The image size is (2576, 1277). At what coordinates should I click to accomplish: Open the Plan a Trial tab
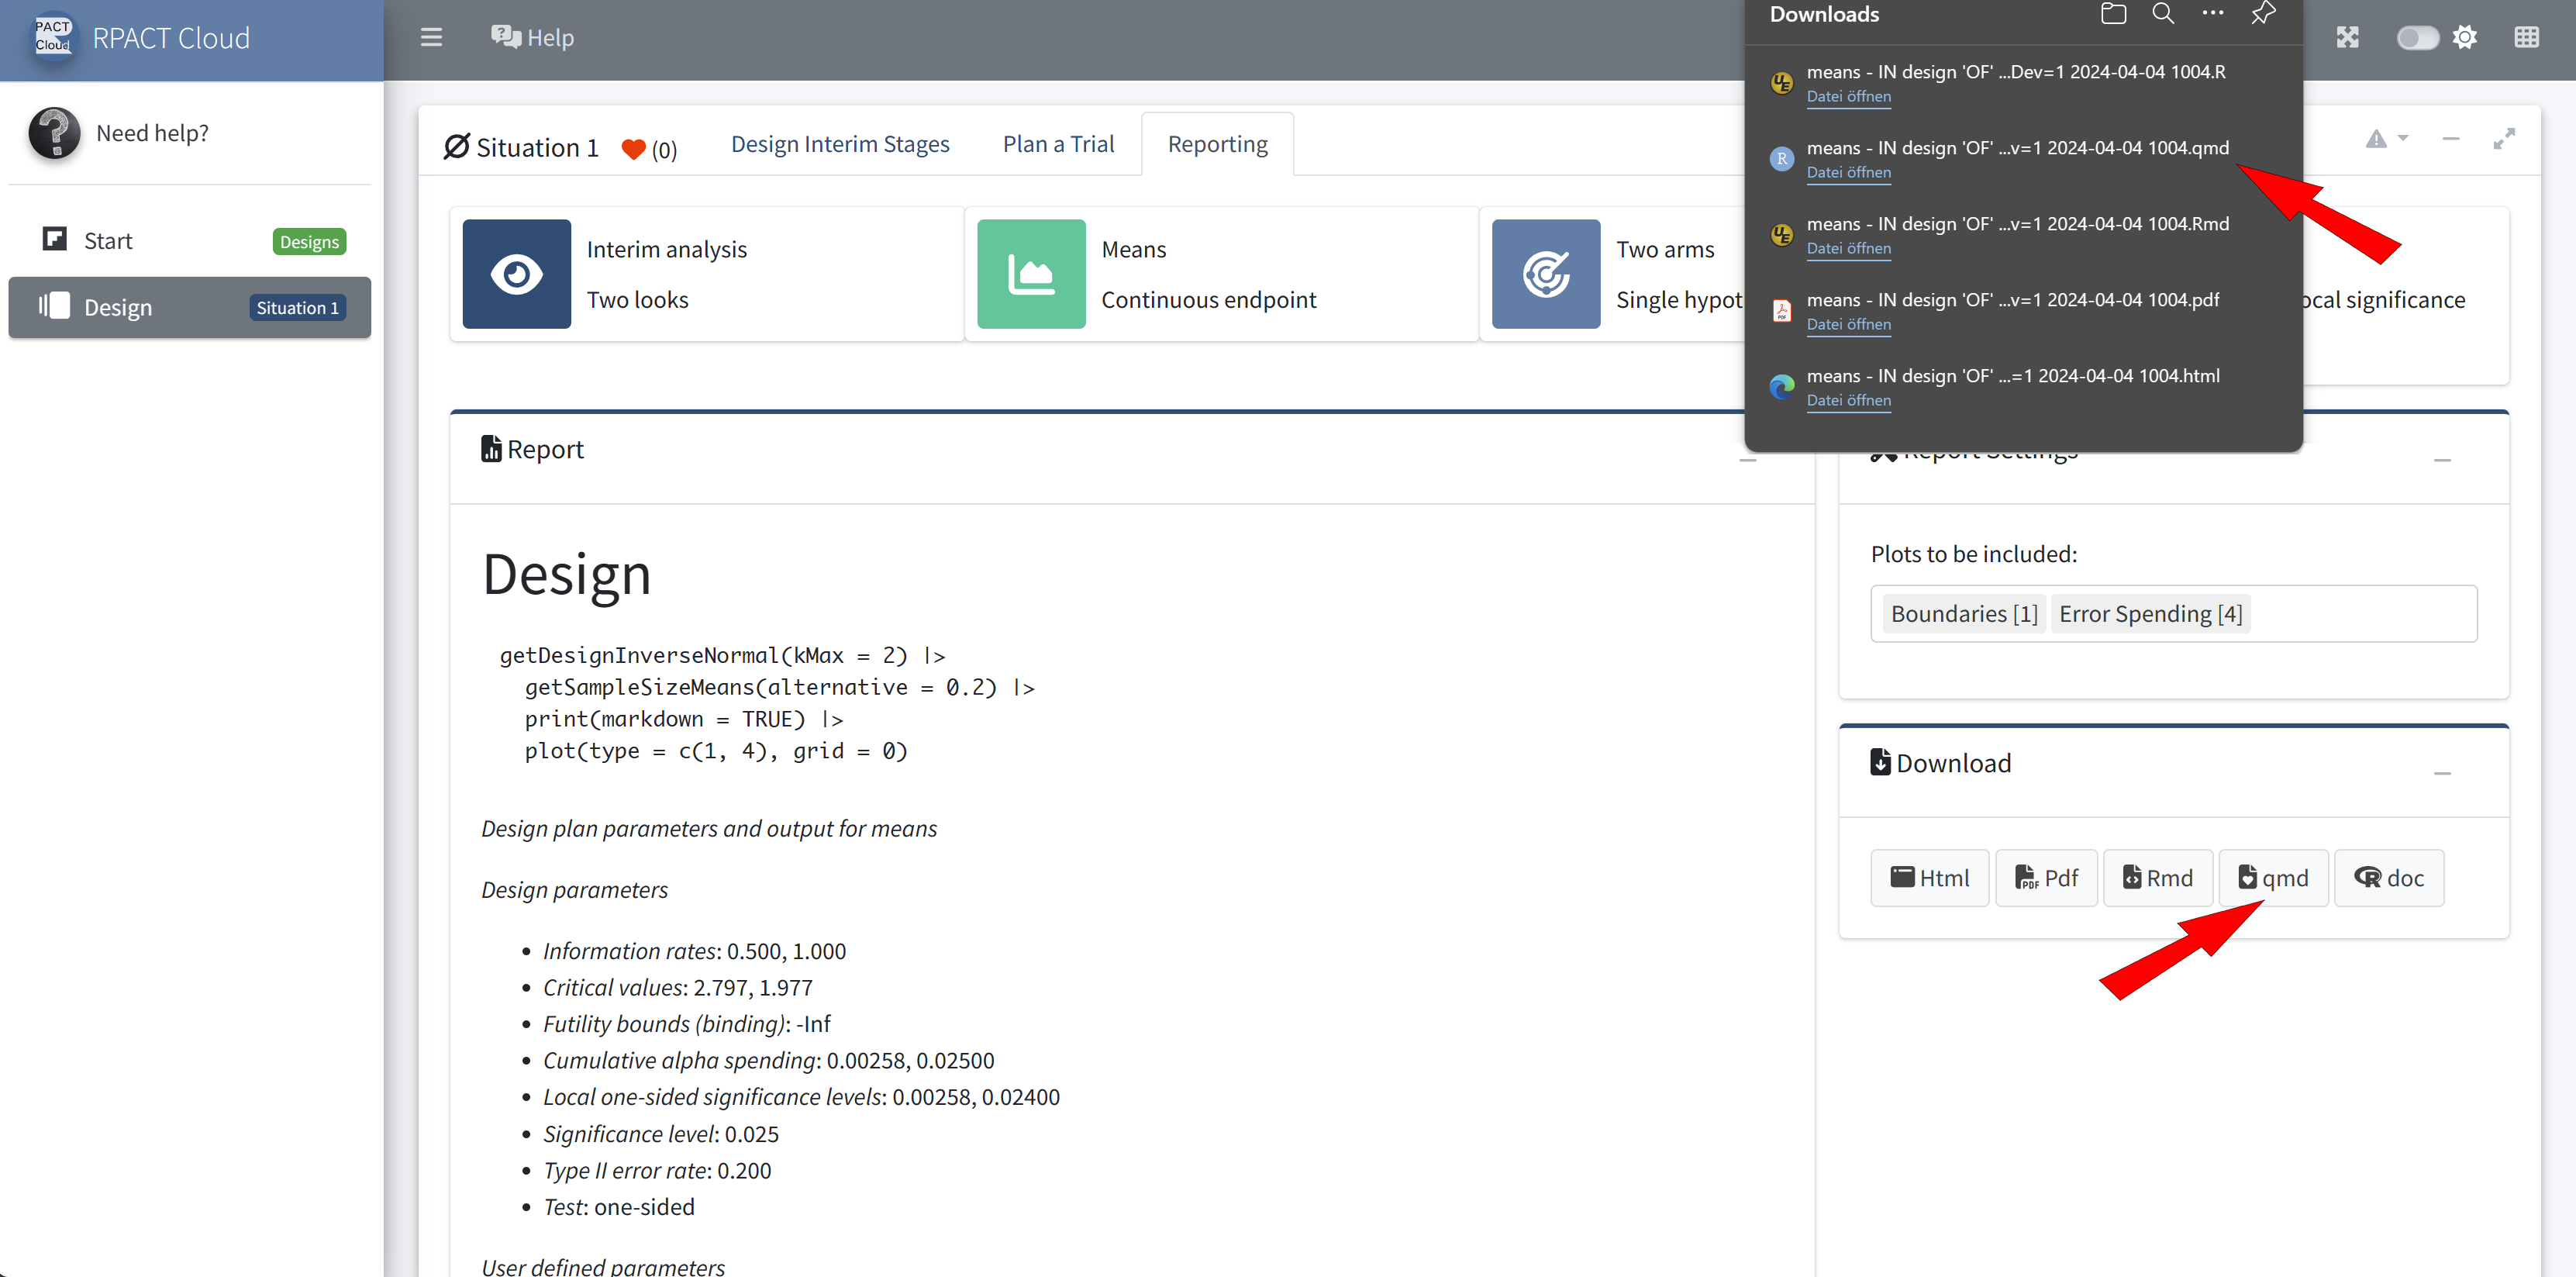pos(1058,145)
